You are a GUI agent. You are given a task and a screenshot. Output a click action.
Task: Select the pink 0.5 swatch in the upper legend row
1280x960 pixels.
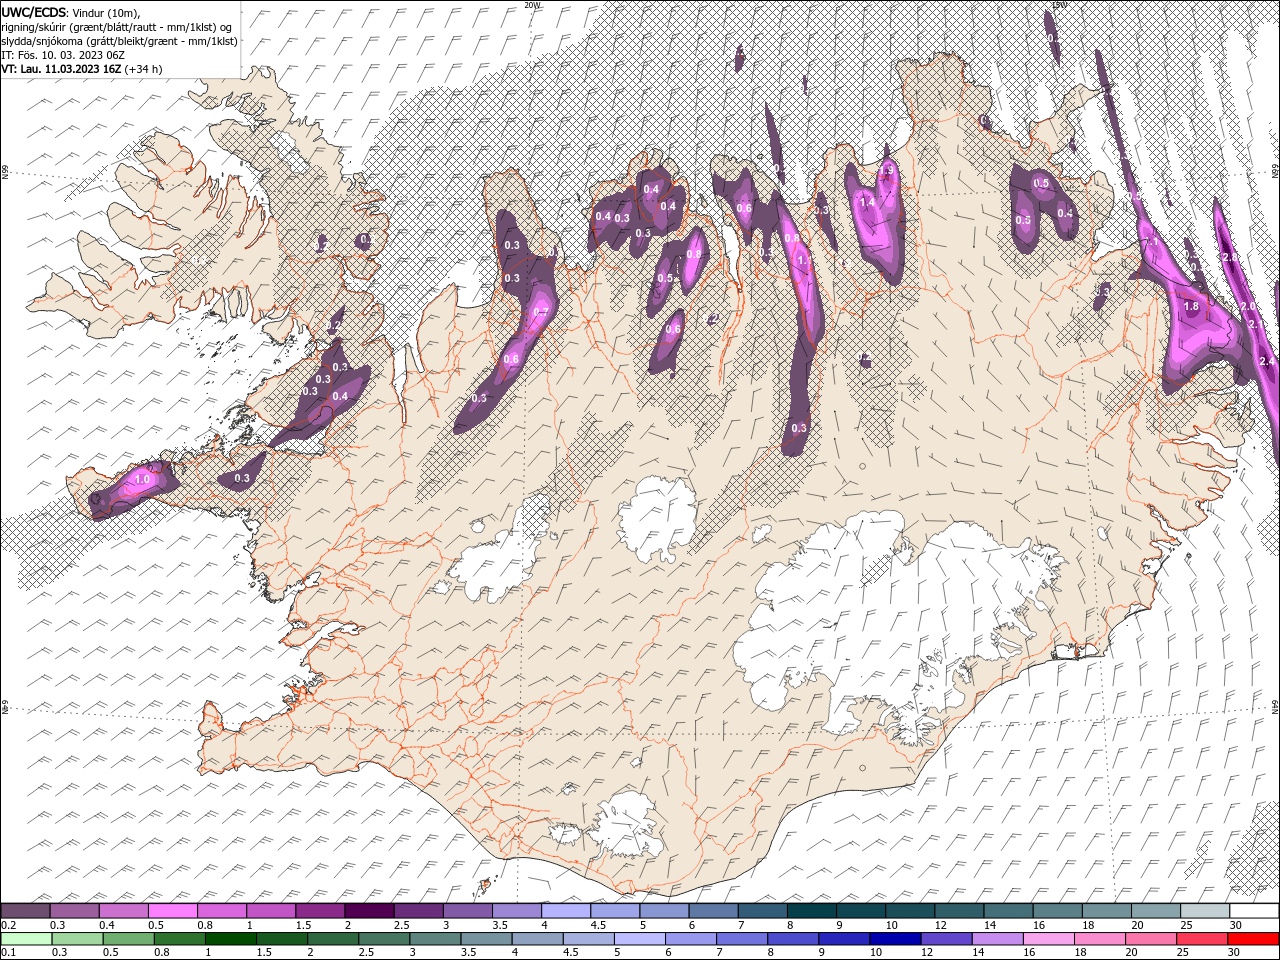(x=173, y=911)
